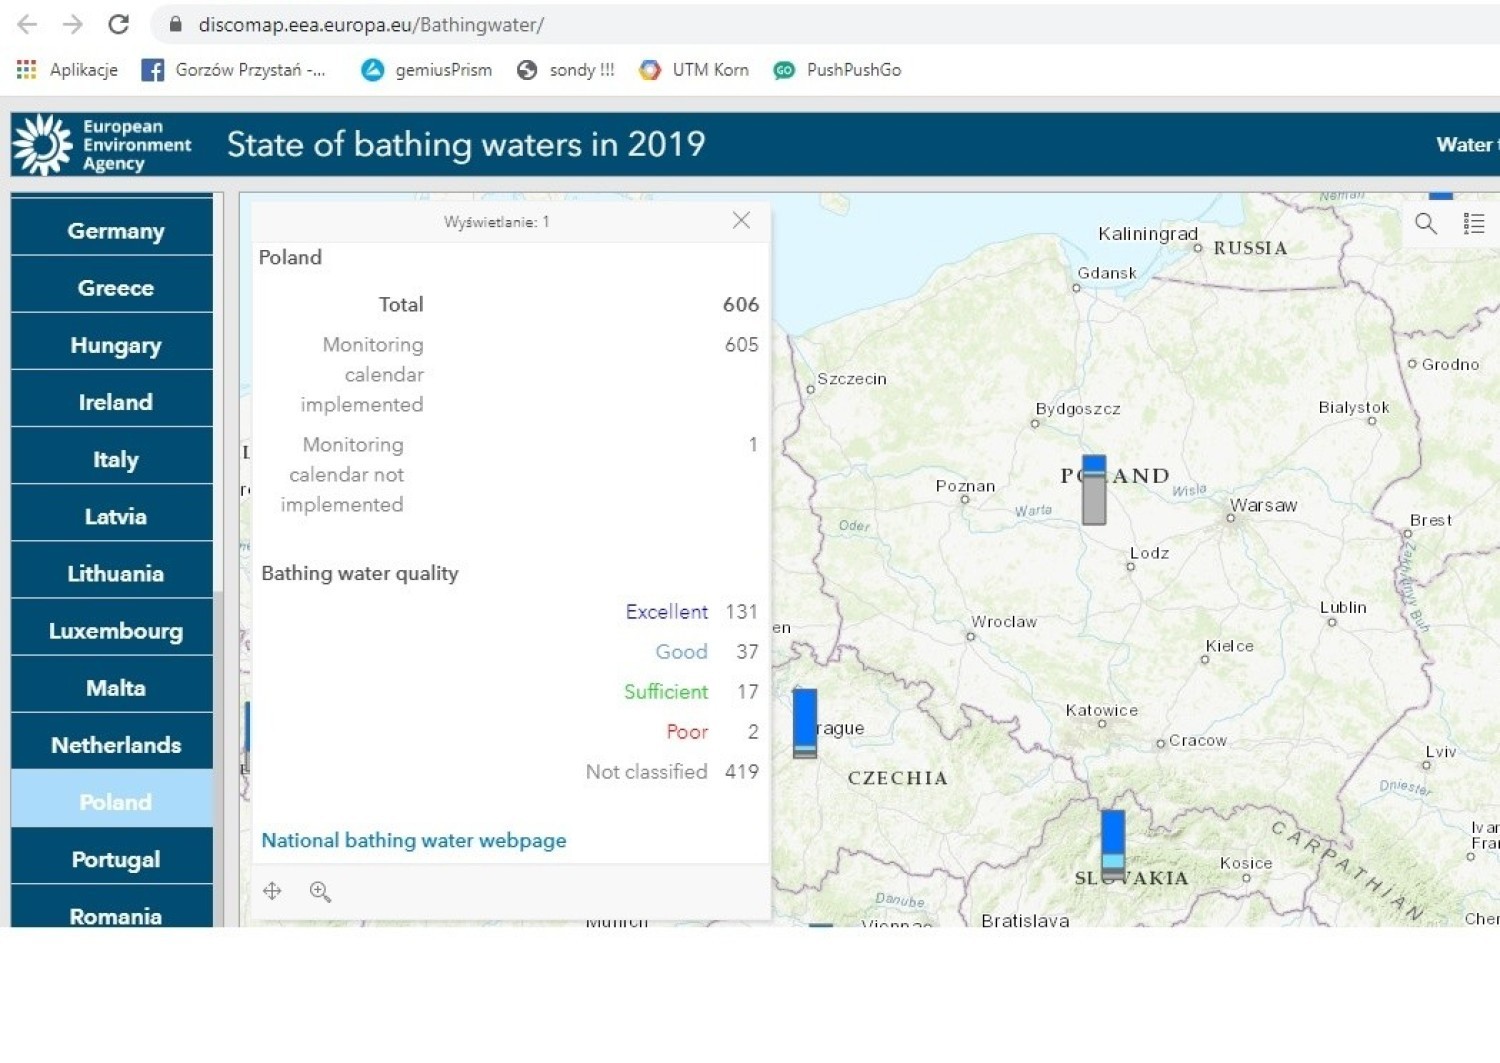The height and width of the screenshot is (1063, 1500).
Task: Click the Warsaw label on the map
Action: (x=1263, y=505)
